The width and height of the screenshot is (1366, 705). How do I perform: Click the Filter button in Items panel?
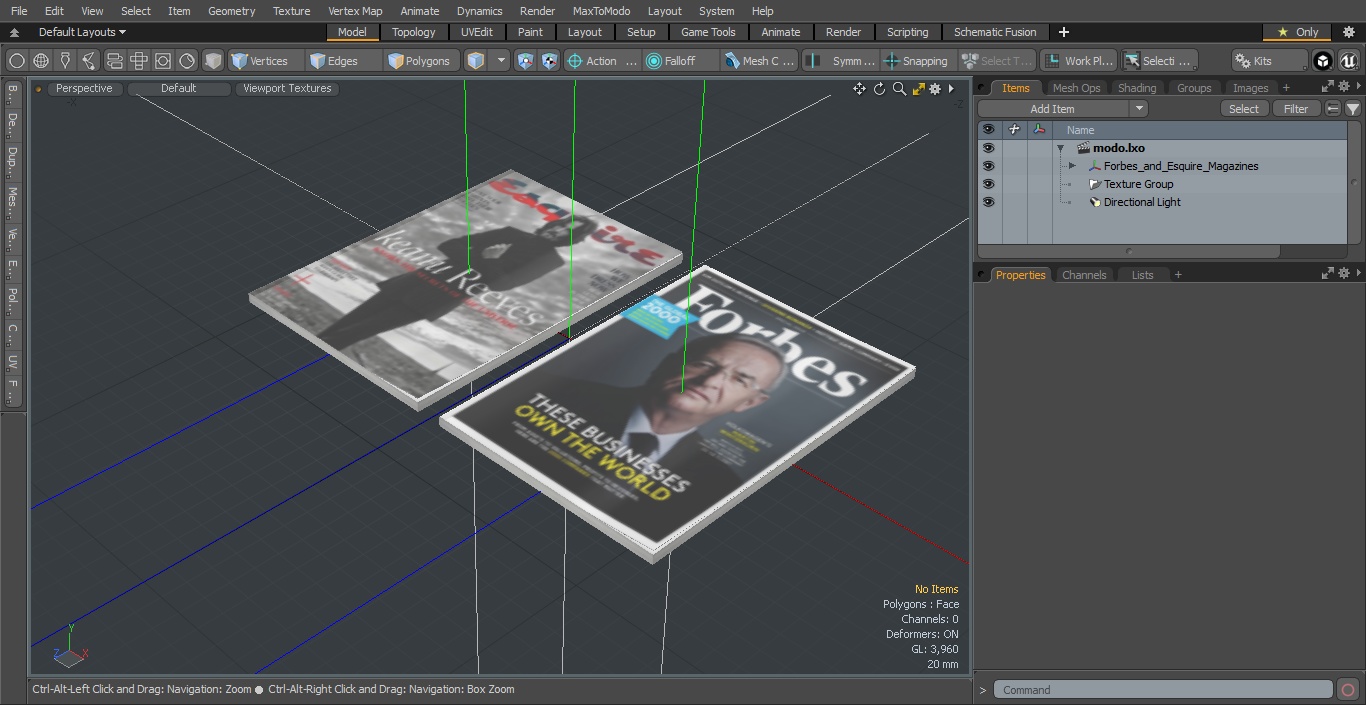(x=1296, y=109)
